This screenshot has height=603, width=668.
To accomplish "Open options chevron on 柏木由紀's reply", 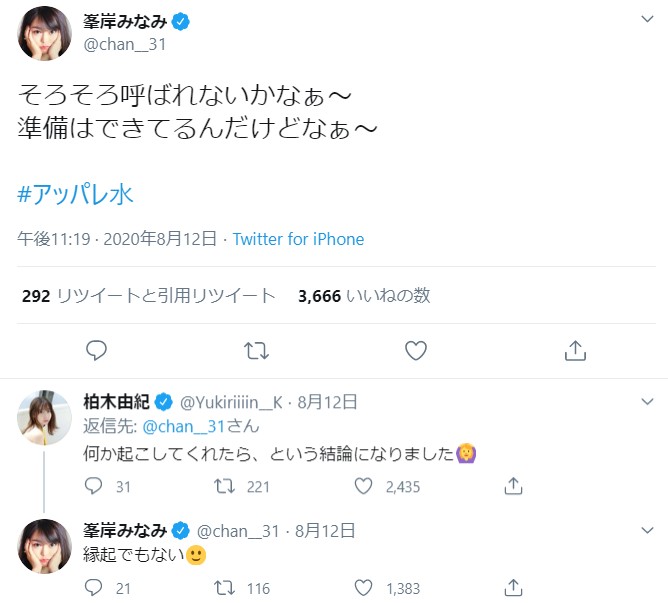I will 647,401.
